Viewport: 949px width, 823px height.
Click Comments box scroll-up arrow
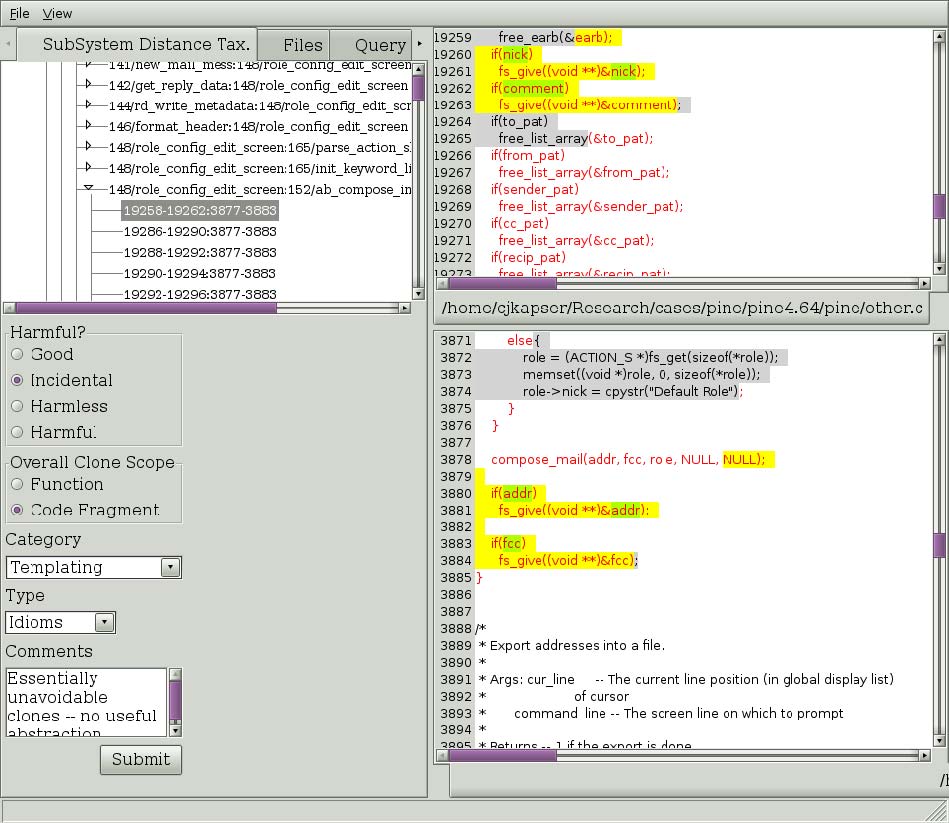pyautogui.click(x=176, y=674)
